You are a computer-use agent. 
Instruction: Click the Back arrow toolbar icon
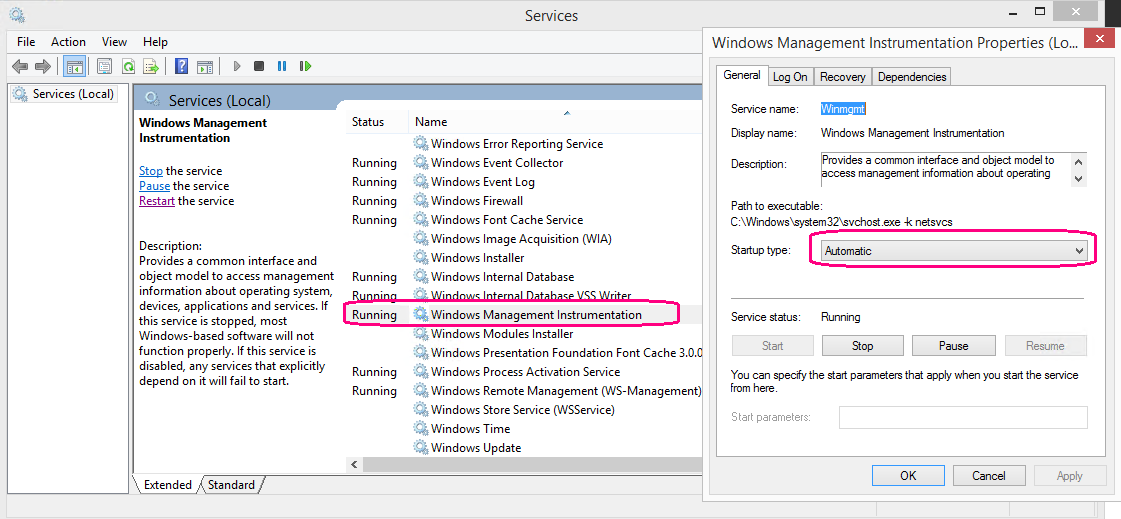point(20,66)
